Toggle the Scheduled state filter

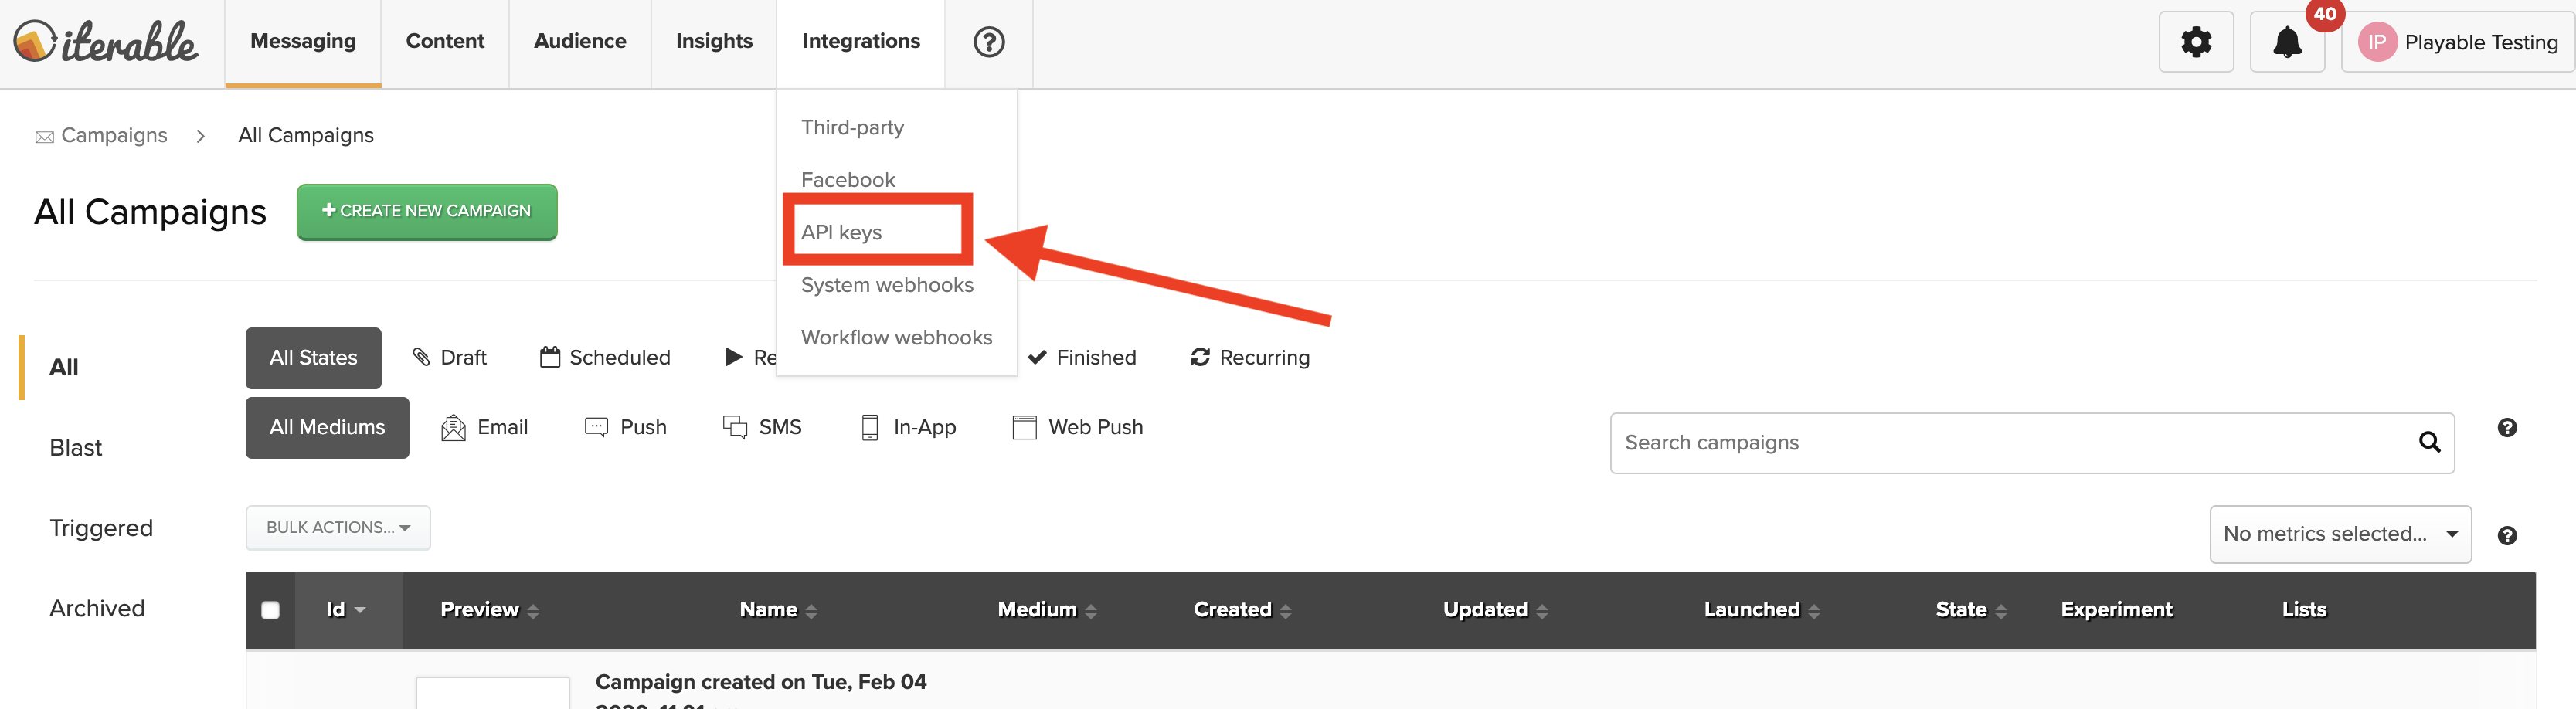coord(605,357)
